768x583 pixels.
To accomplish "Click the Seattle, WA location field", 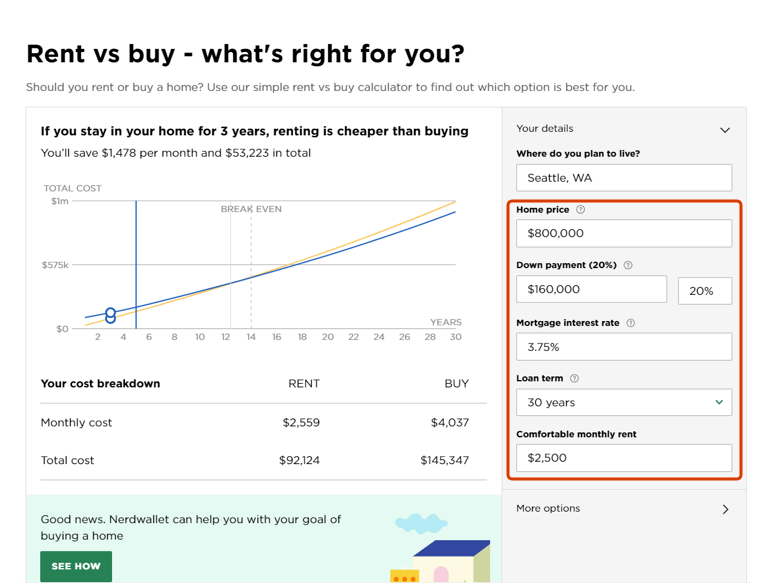I will 624,178.
